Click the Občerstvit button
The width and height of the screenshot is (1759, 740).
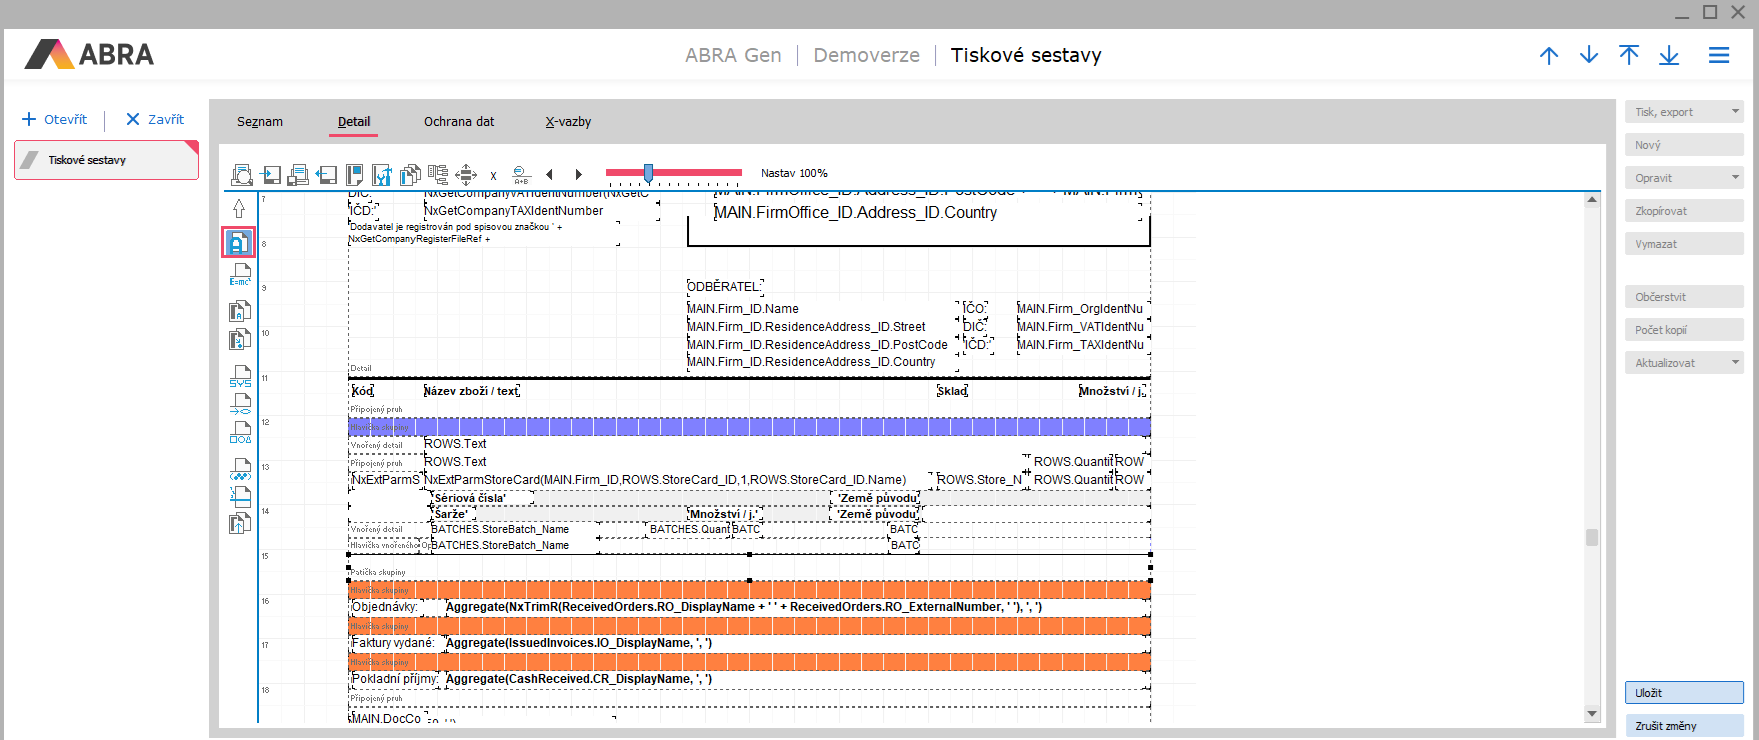click(x=1684, y=297)
